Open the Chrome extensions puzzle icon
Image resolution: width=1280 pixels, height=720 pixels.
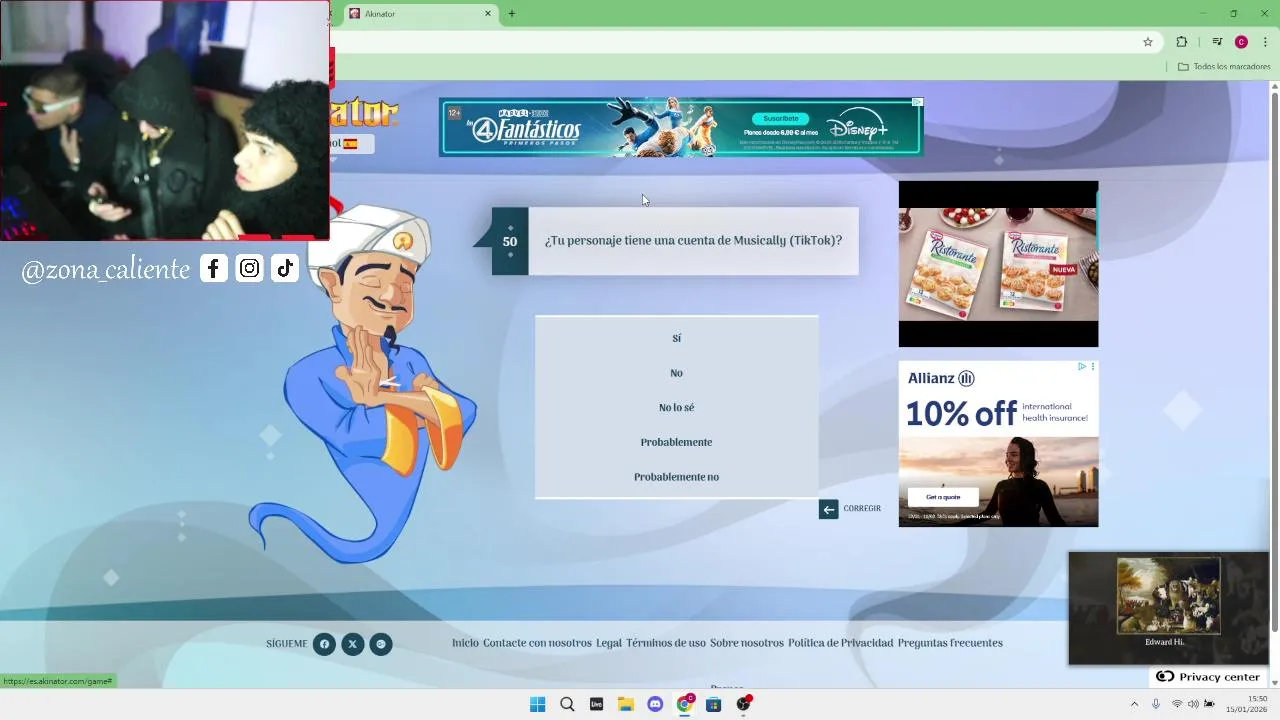point(1182,42)
